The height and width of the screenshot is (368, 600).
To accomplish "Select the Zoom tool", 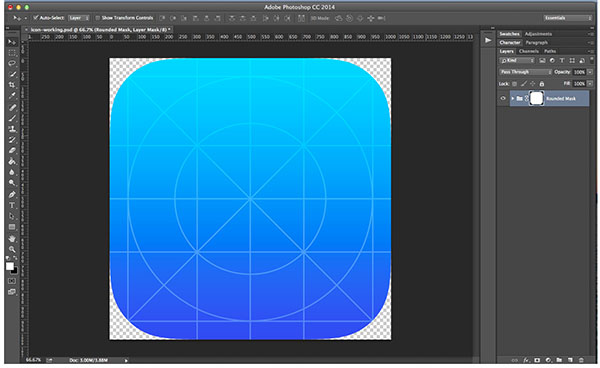I will [x=12, y=249].
